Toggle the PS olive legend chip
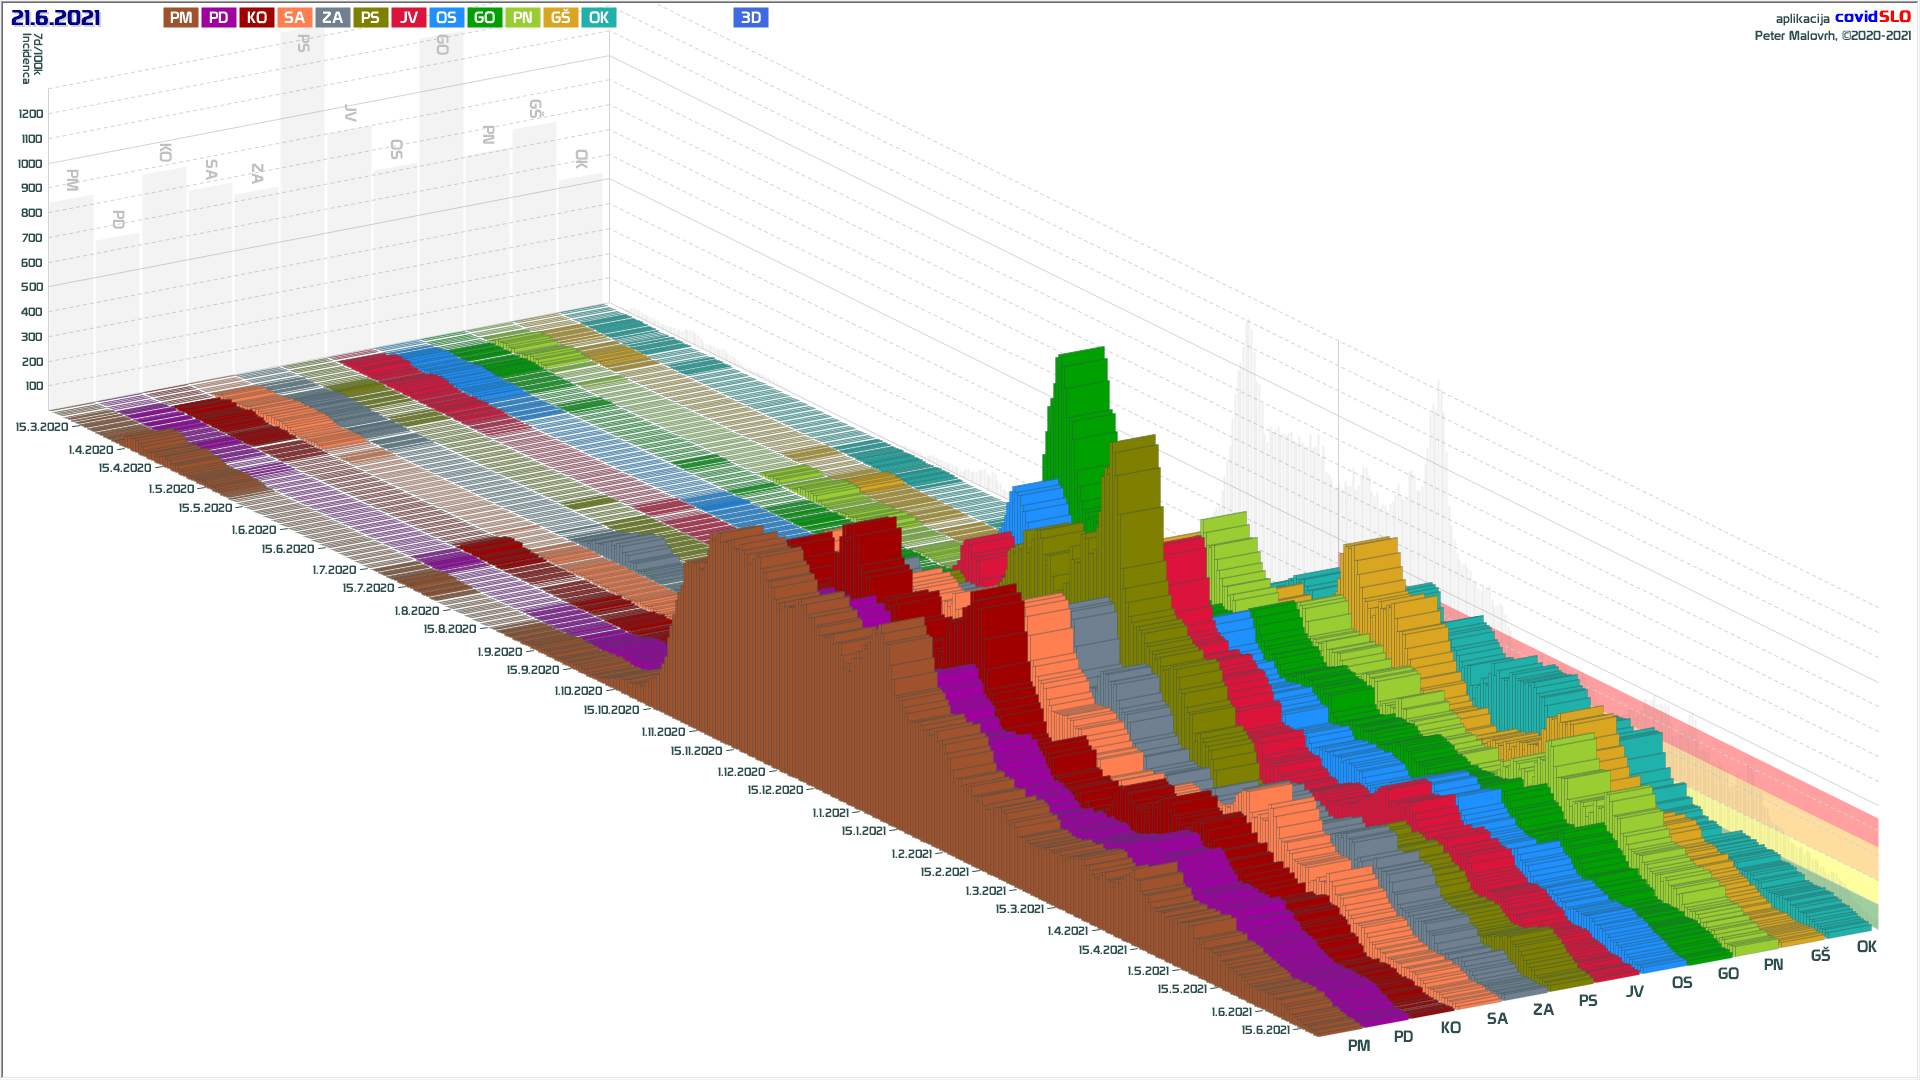 click(x=370, y=18)
